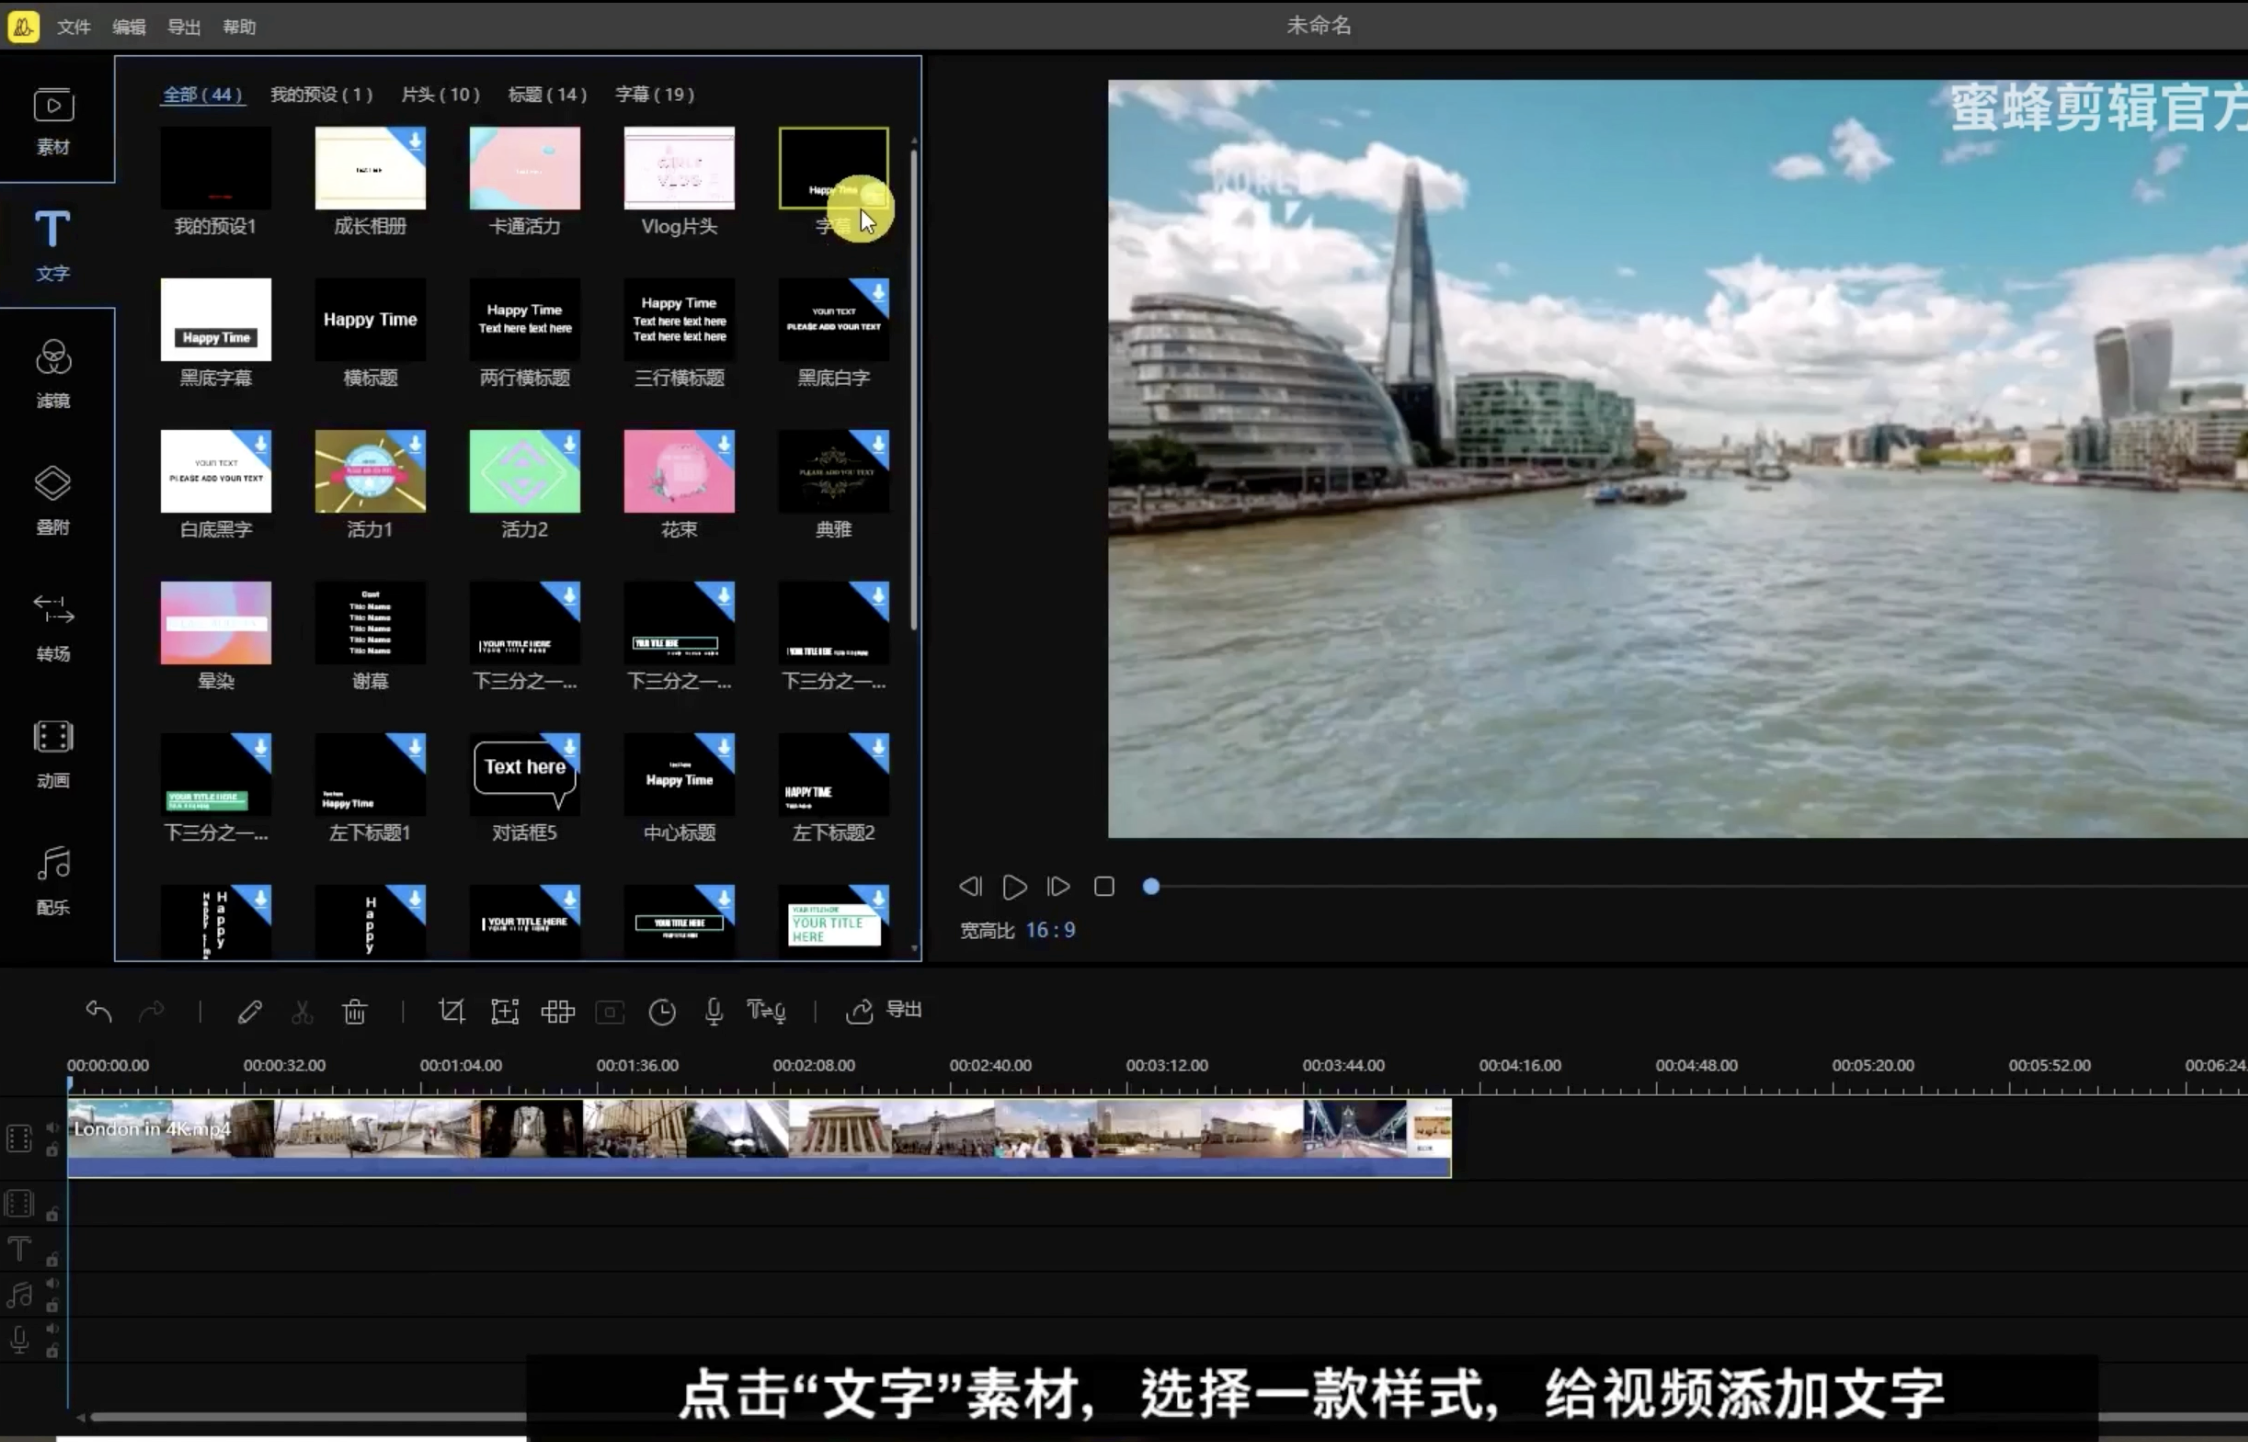
Task: Click the mosaic icon in toolbar
Action: (558, 1011)
